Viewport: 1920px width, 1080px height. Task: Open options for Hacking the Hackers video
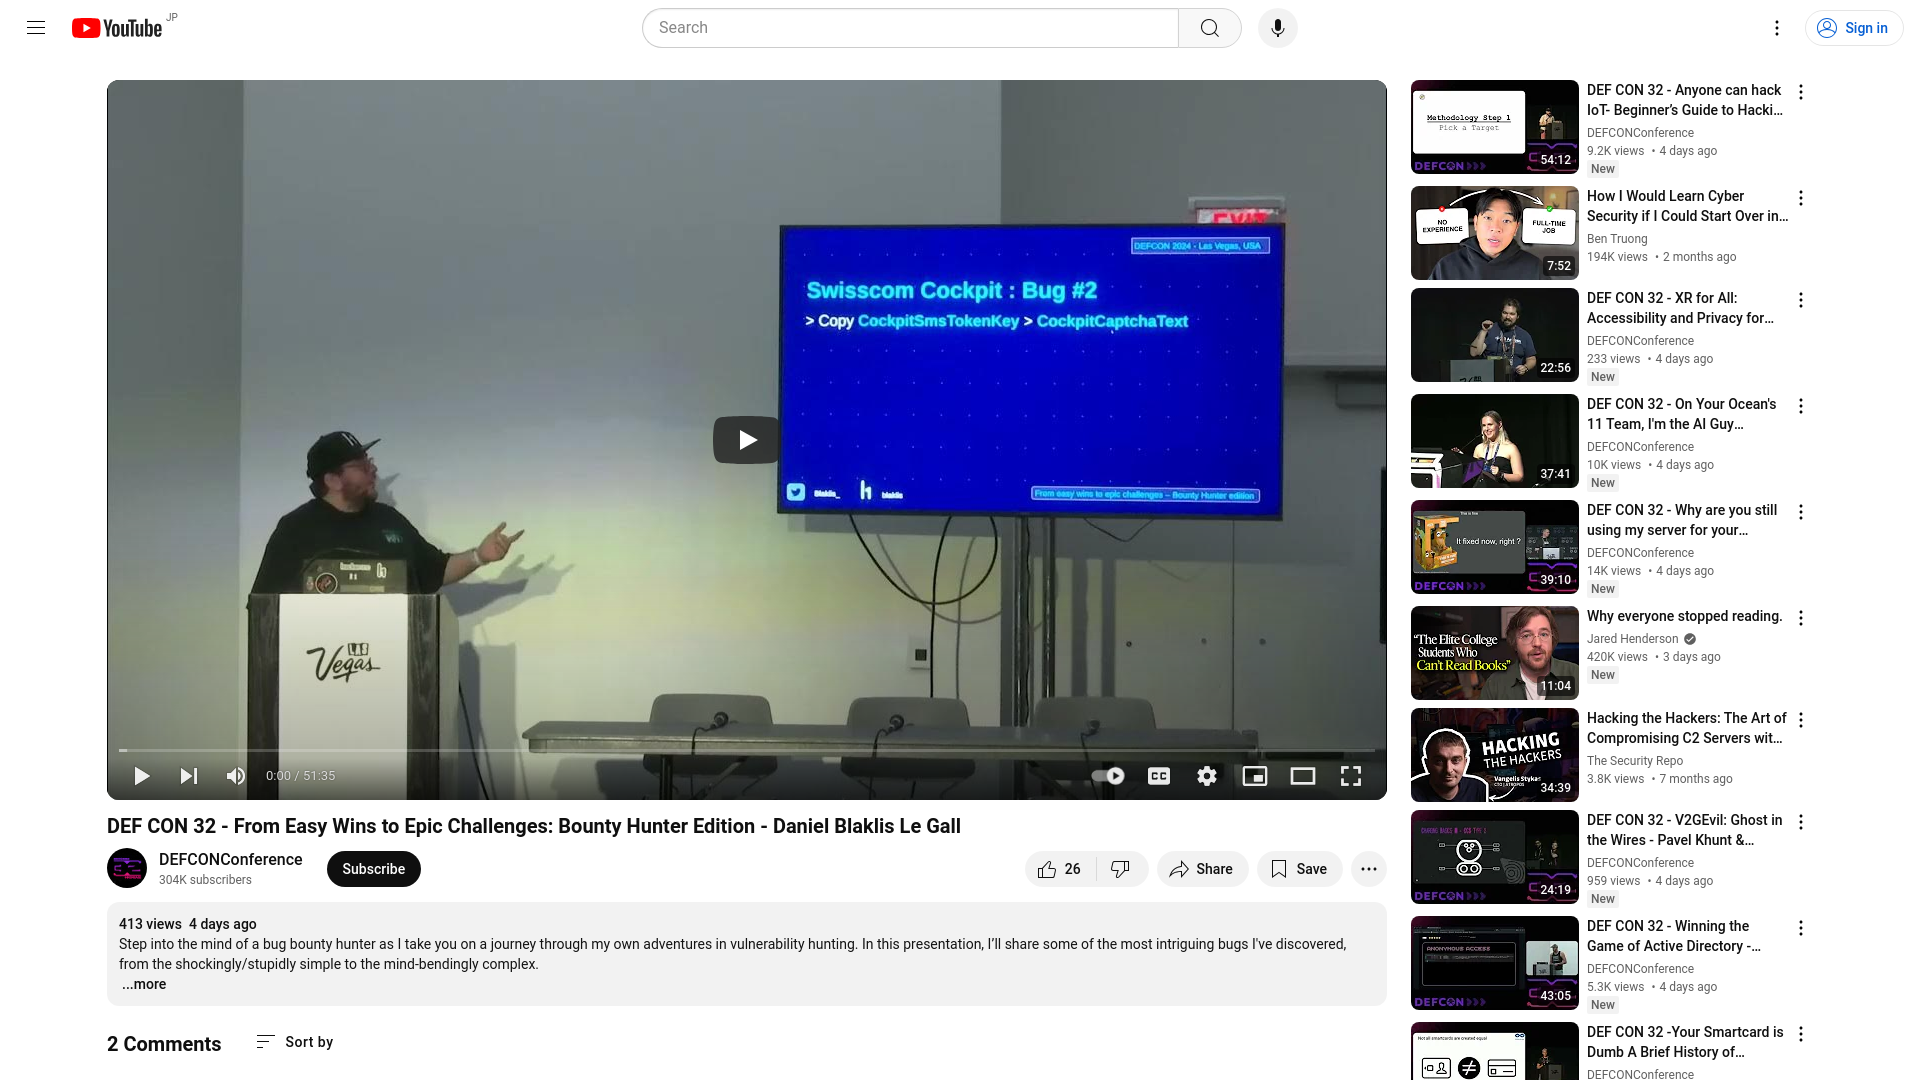pos(1801,720)
